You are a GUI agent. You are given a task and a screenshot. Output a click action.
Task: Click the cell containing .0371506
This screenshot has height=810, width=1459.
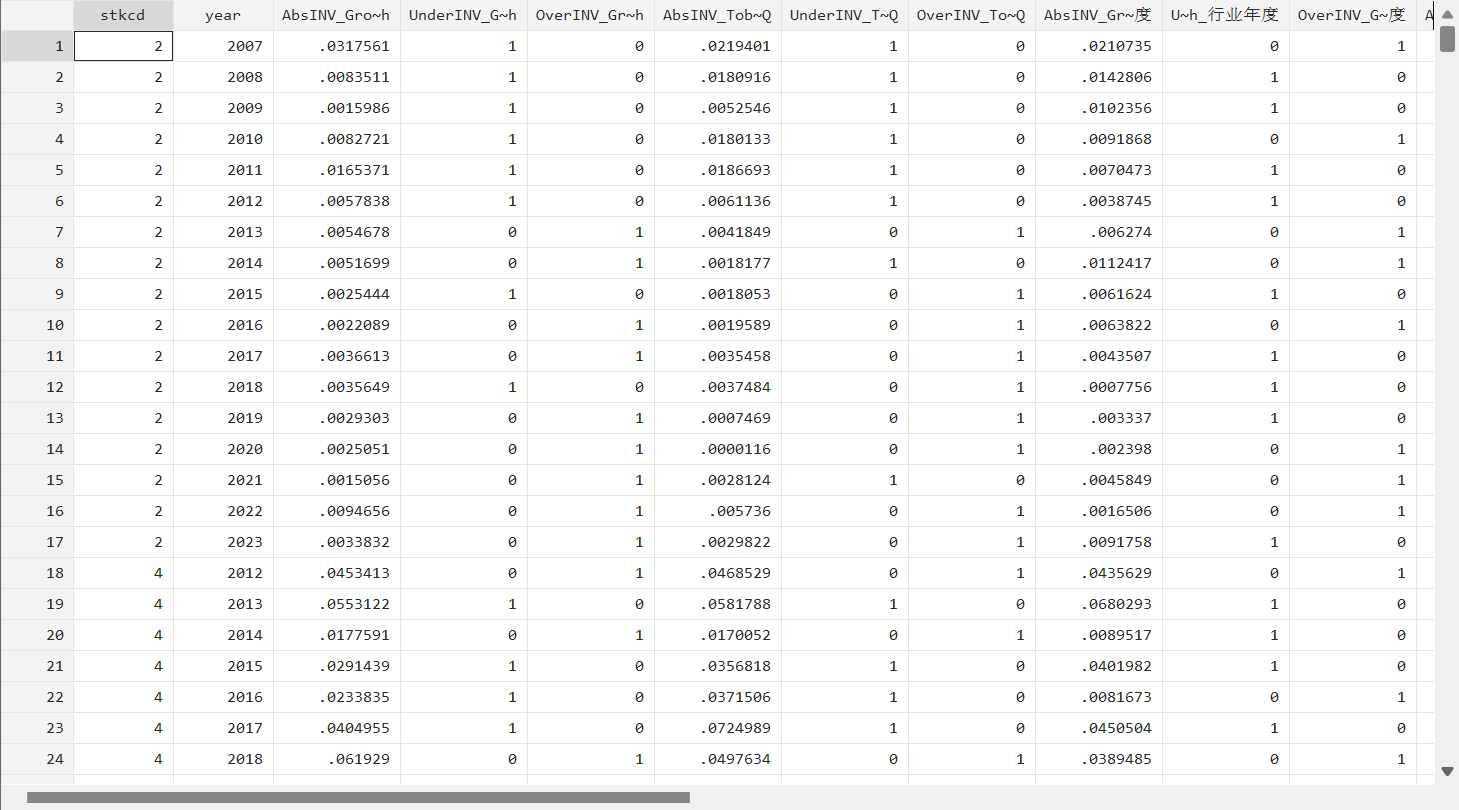pos(718,697)
